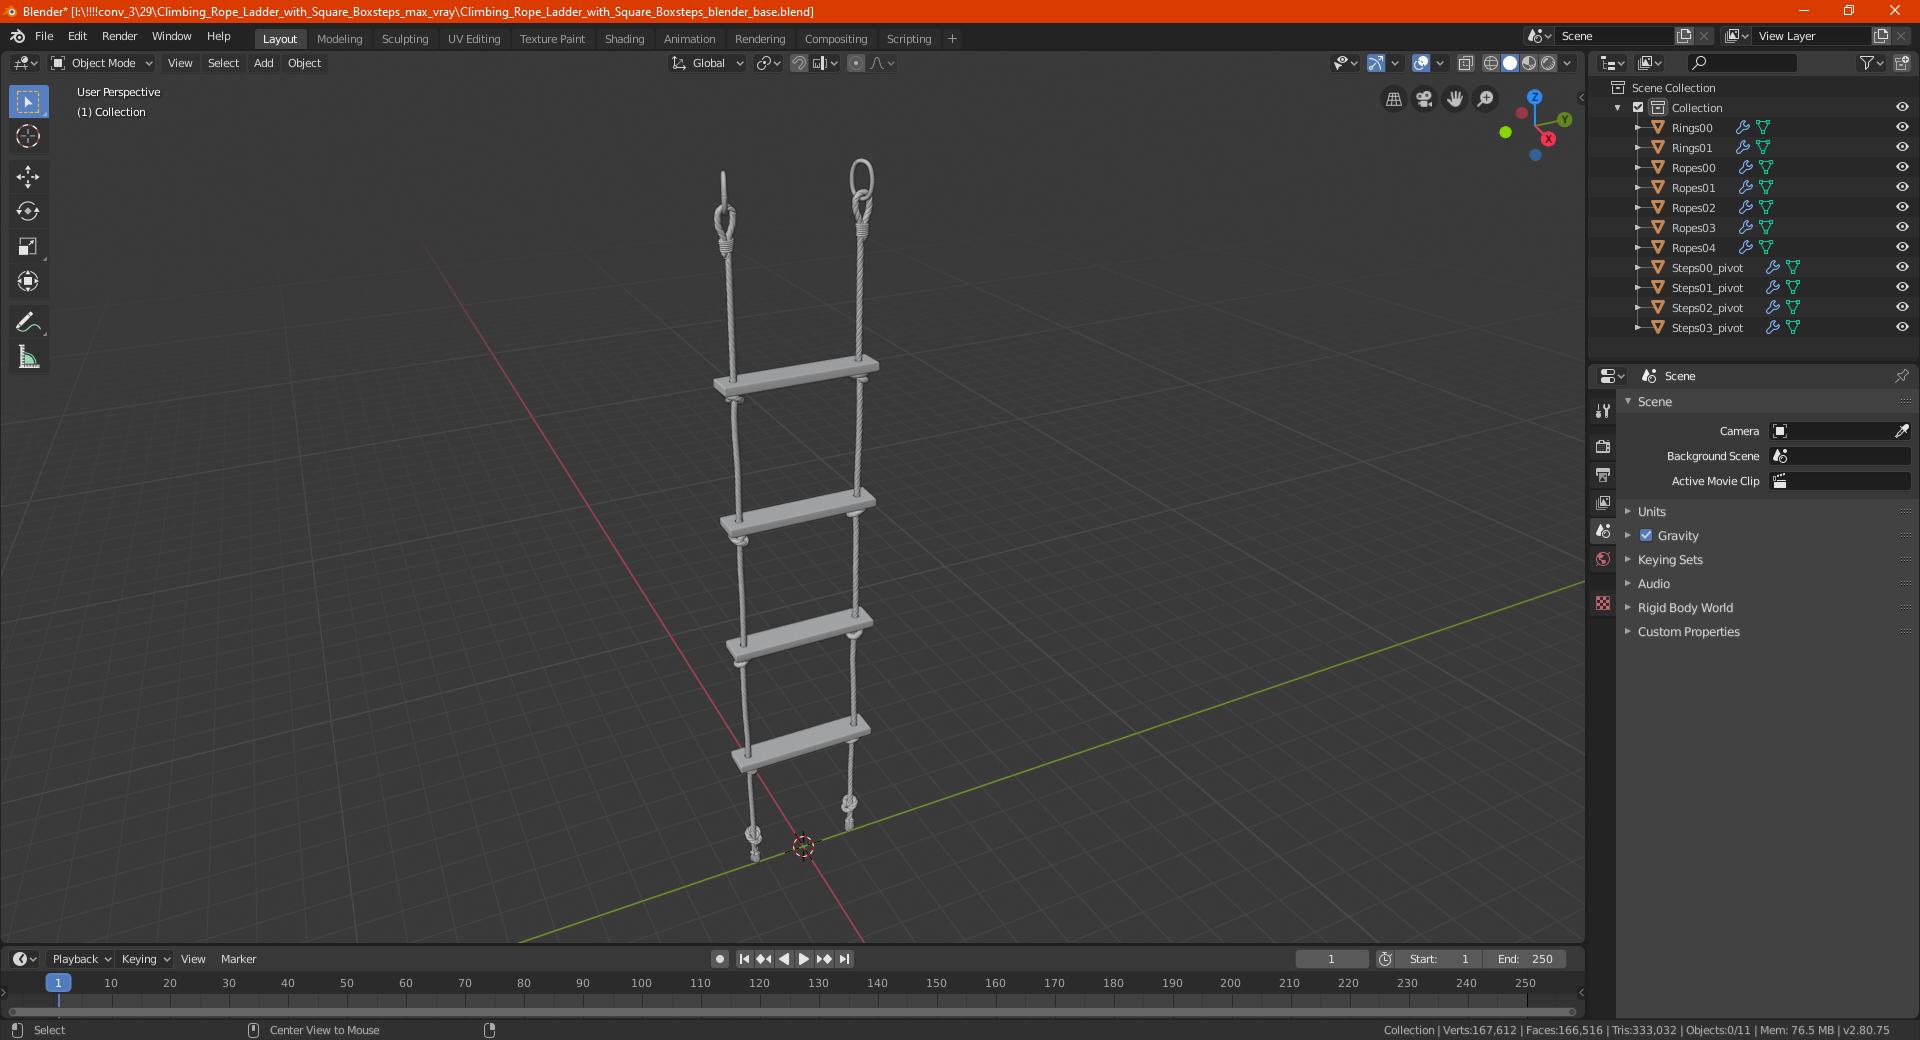
Task: Play the animation forward
Action: 804,959
